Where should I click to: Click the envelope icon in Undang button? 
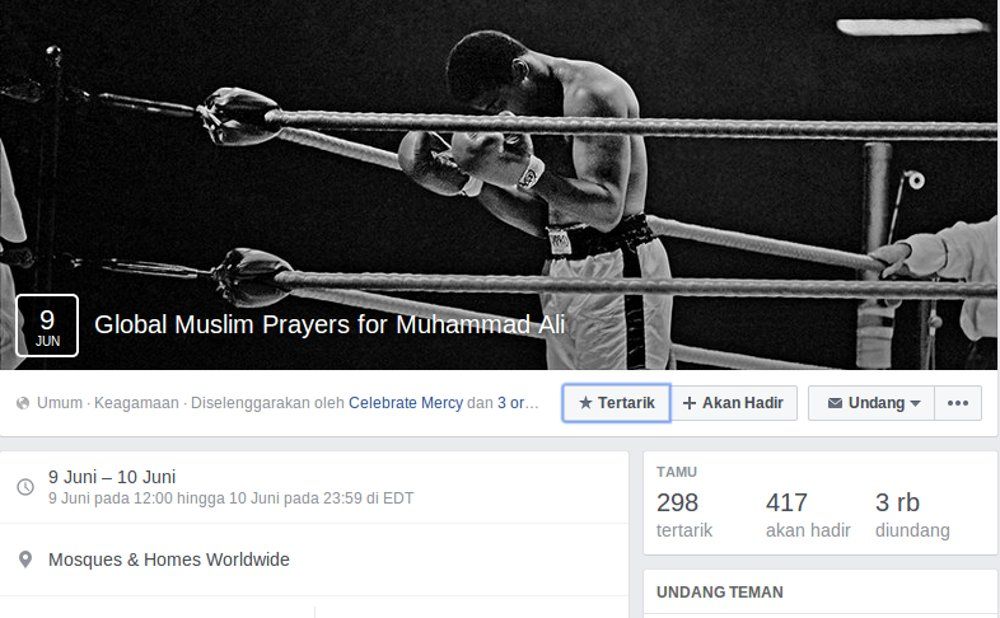pyautogui.click(x=835, y=403)
